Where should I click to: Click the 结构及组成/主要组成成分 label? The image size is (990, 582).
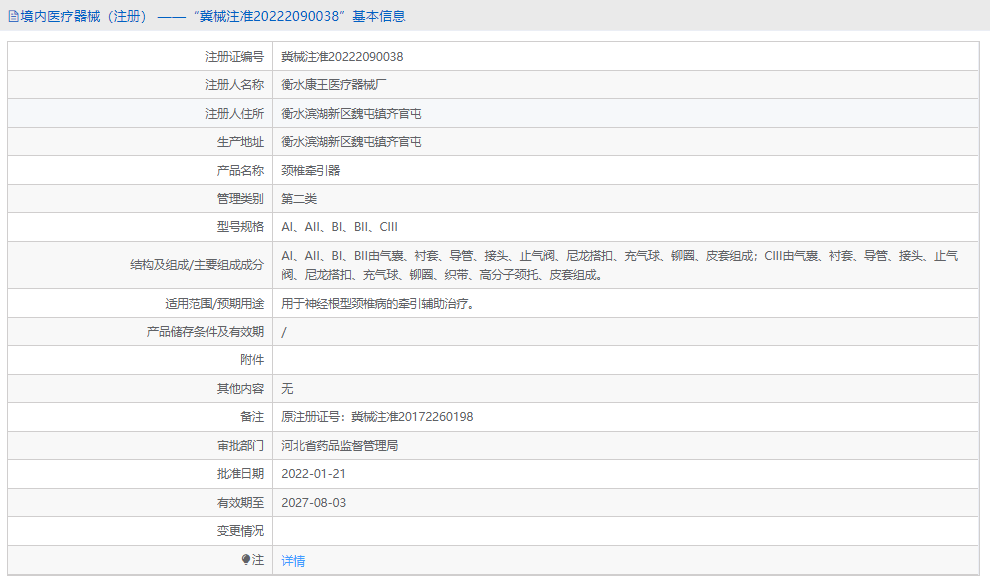(197, 265)
